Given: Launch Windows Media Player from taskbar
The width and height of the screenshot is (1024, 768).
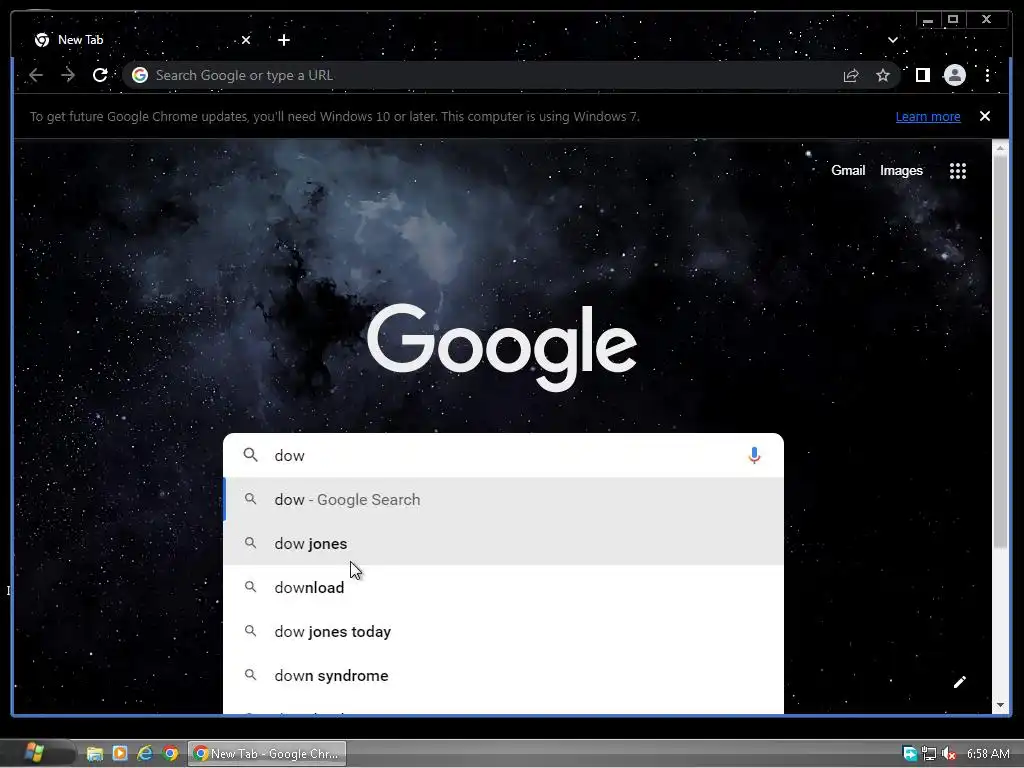Looking at the screenshot, I should pos(120,754).
